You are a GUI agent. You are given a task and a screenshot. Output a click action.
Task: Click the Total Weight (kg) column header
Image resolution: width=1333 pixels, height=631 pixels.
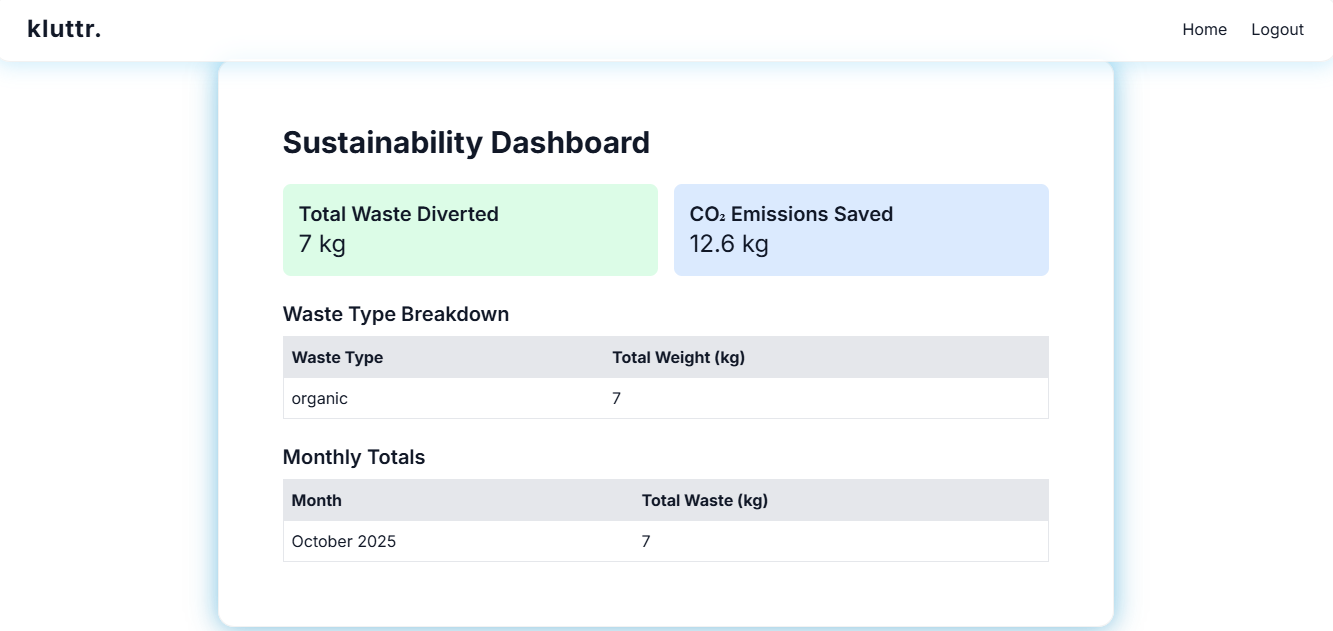click(678, 357)
